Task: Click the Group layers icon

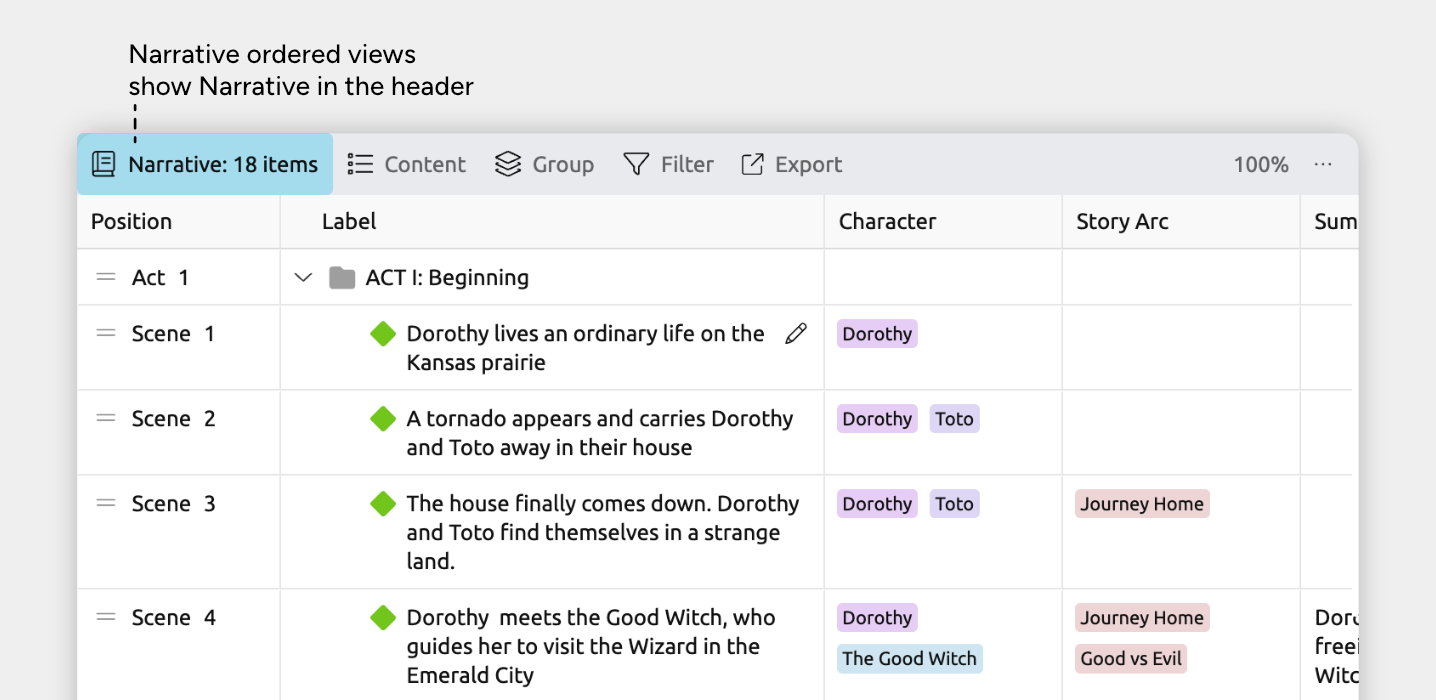Action: 508,164
